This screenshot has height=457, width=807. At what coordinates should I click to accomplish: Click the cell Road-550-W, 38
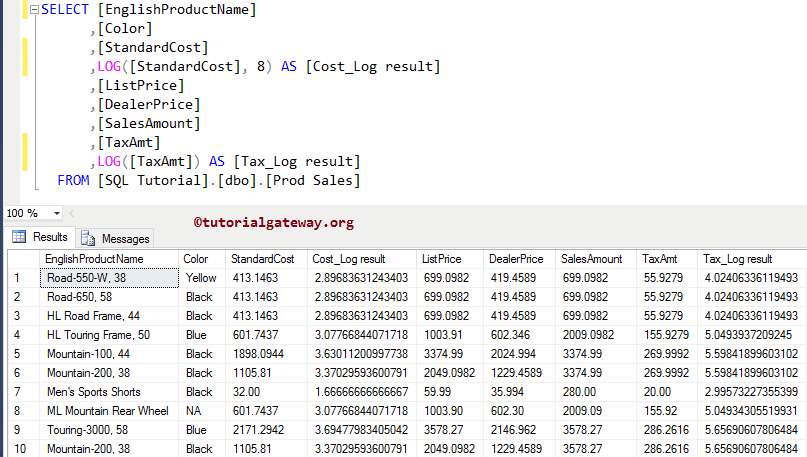[109, 278]
